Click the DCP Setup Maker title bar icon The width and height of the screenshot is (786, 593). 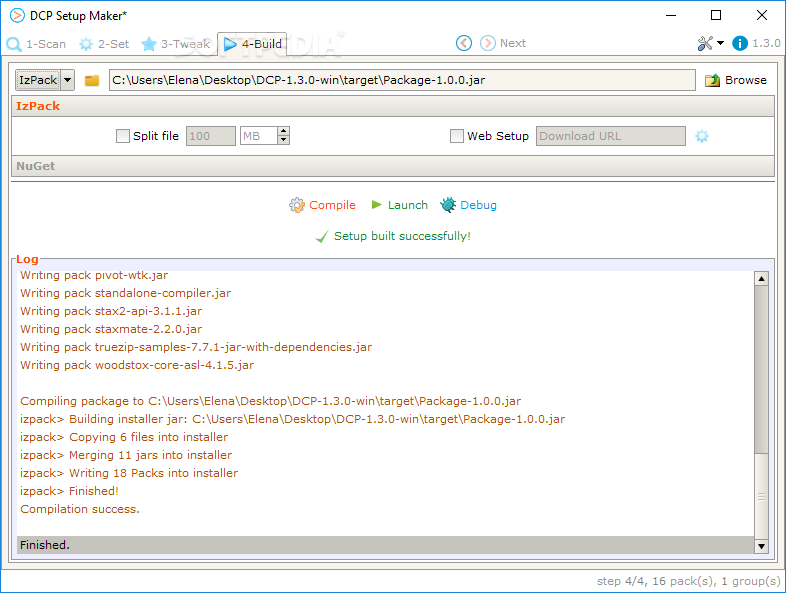17,16
